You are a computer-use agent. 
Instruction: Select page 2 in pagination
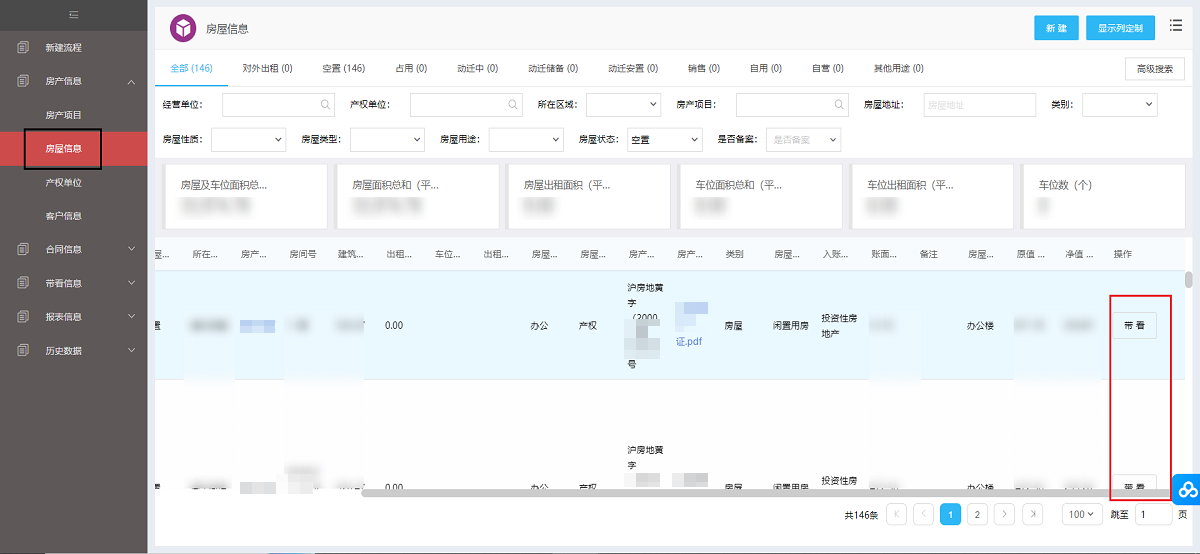coord(978,514)
